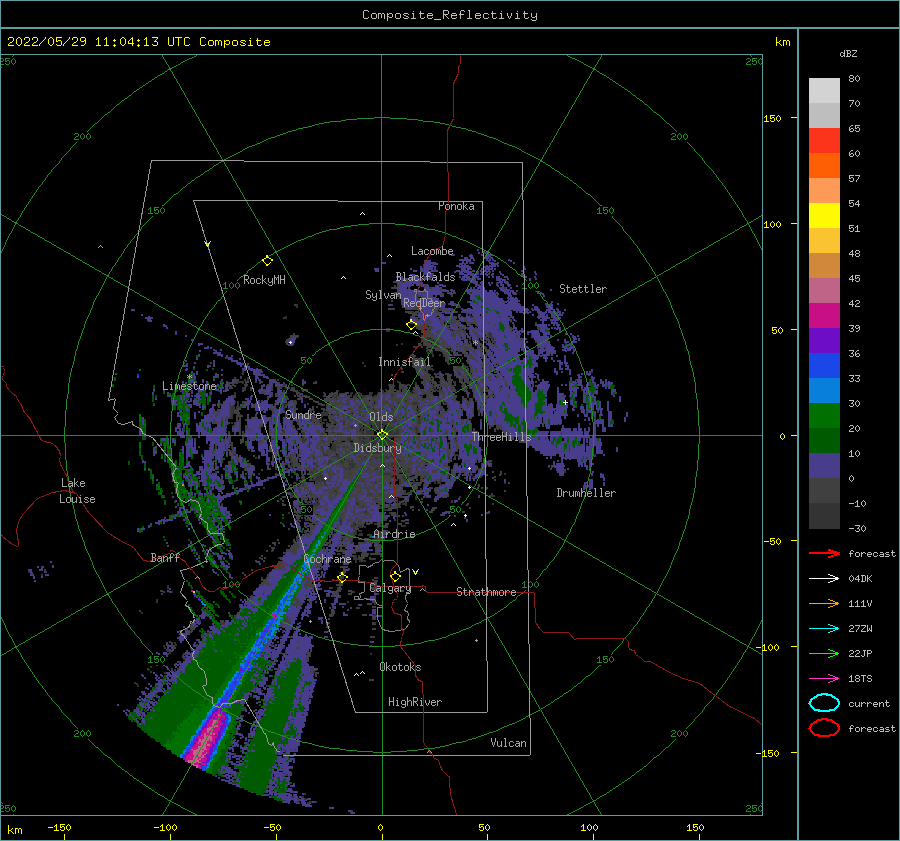Viewport: 900px width, 841px height.
Task: Click the yellow diamond marker west of Calgary
Action: pyautogui.click(x=342, y=577)
